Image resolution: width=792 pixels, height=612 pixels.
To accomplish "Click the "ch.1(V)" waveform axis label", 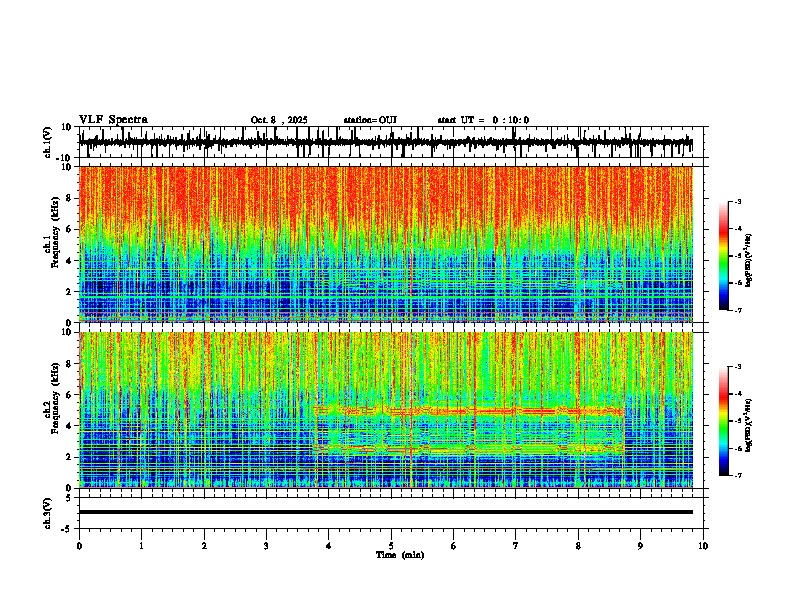I will click(47, 142).
